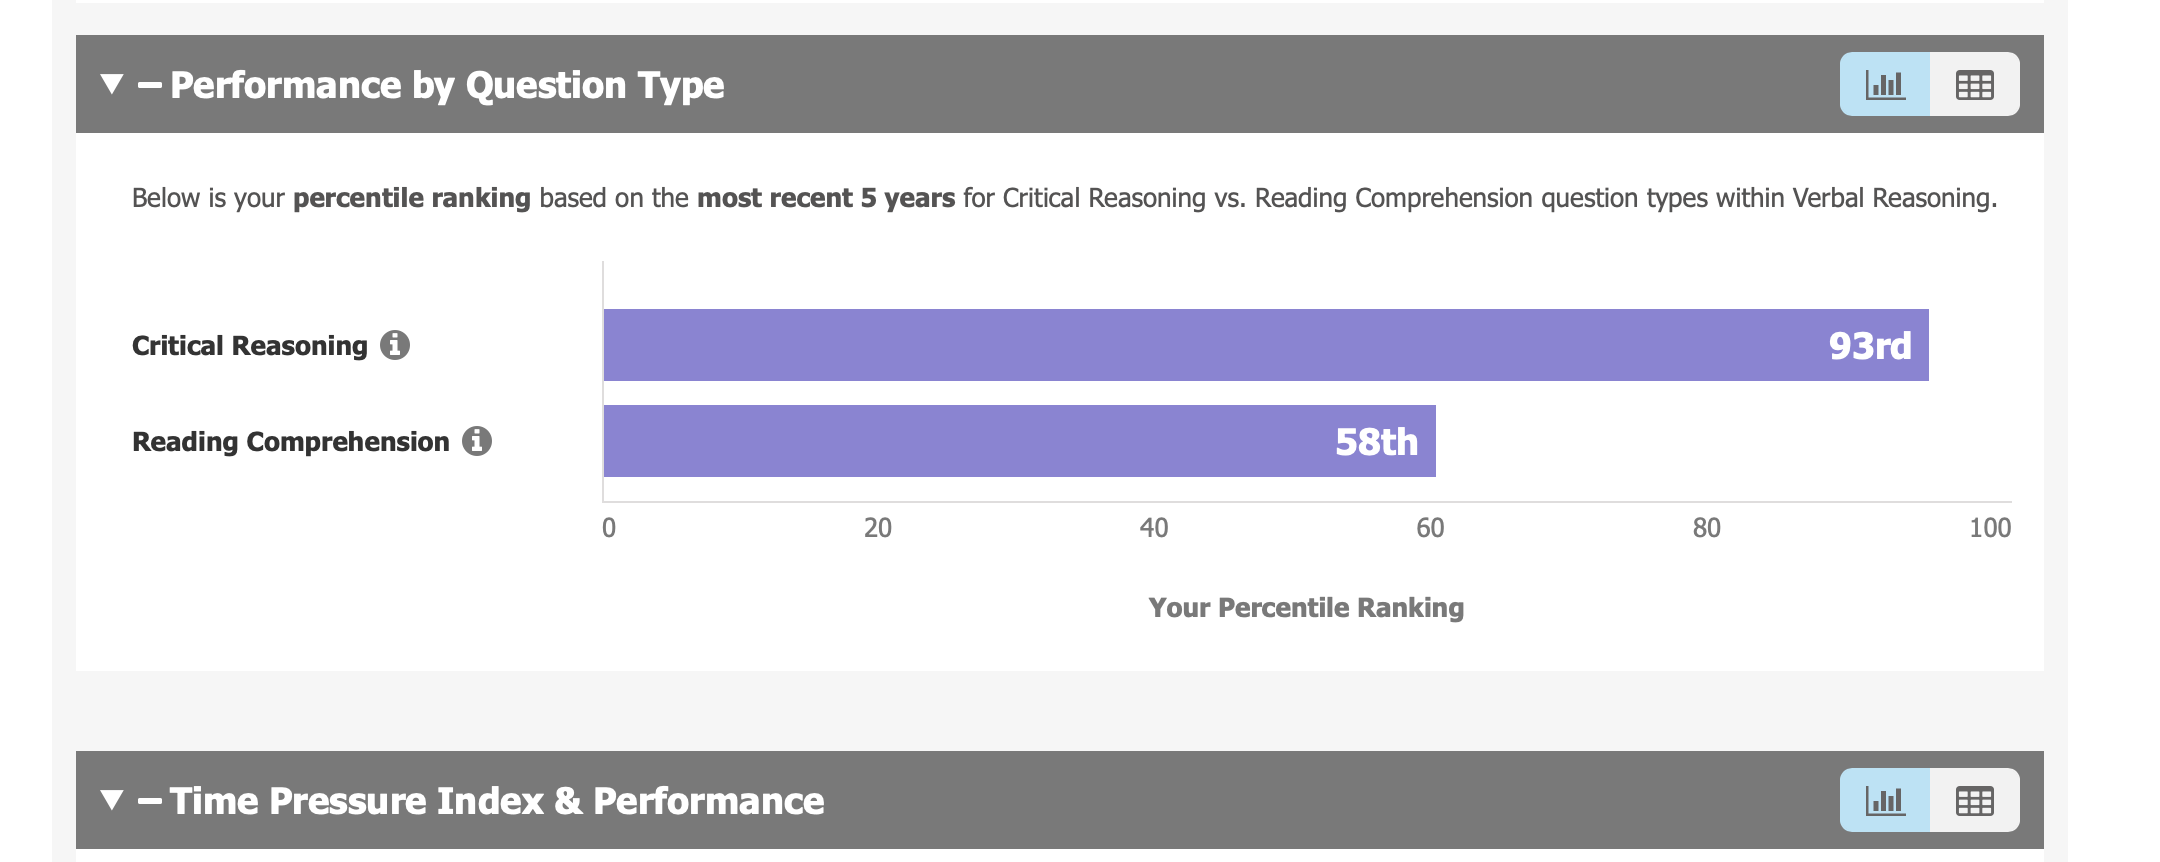The image size is (2160, 862).
Task: Show Time Pressure Index section as chart
Action: pyautogui.click(x=1885, y=800)
